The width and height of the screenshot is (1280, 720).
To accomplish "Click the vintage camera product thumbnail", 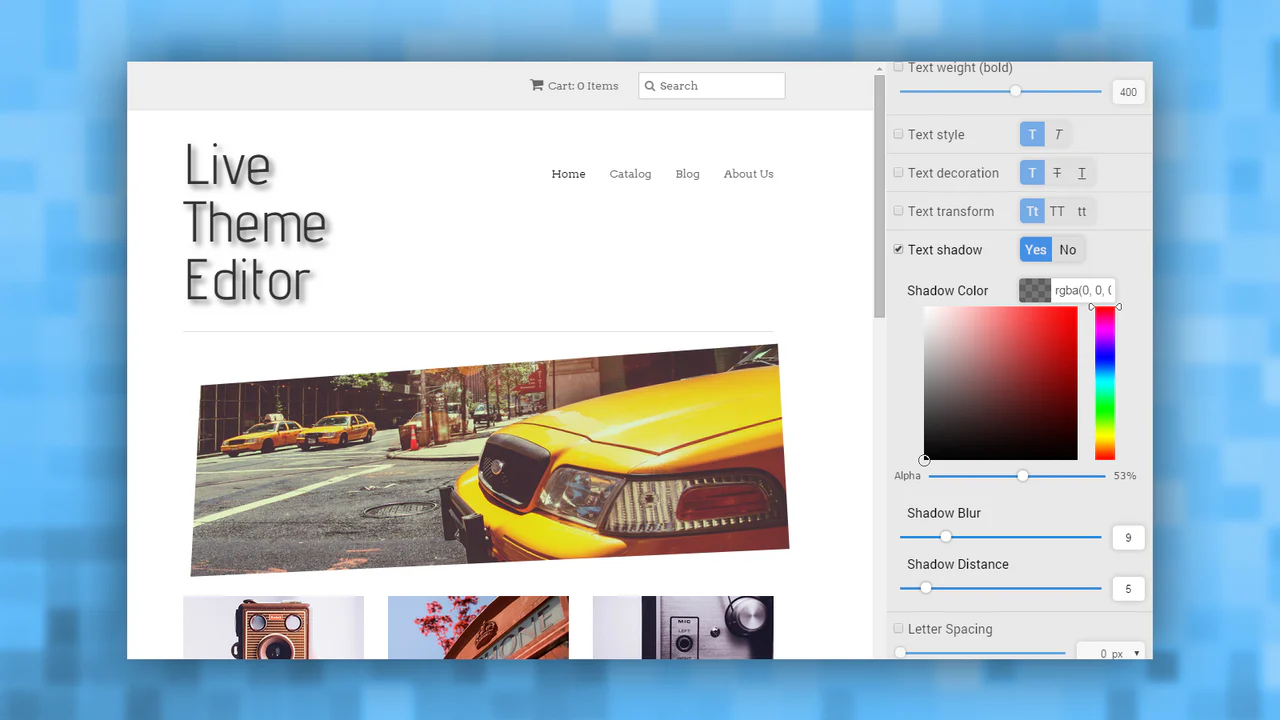I will (273, 627).
